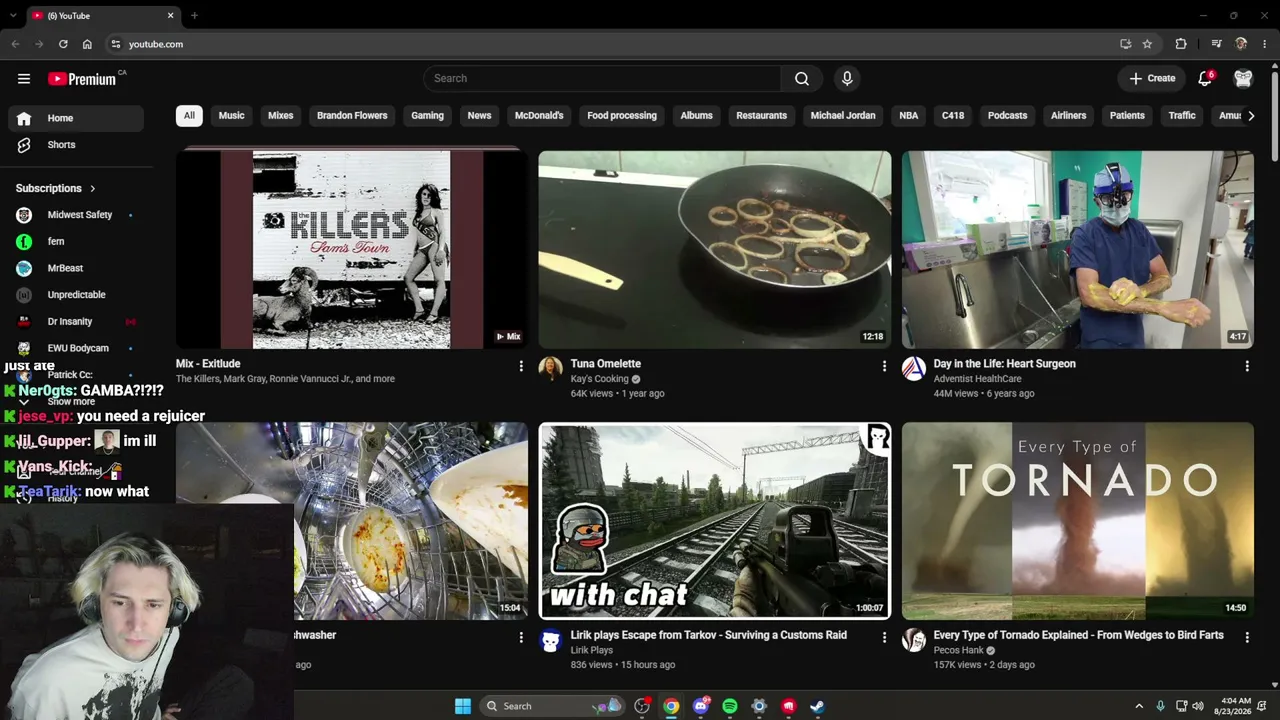Click the Create button
Screen dimensions: 1280x720
[1153, 79]
